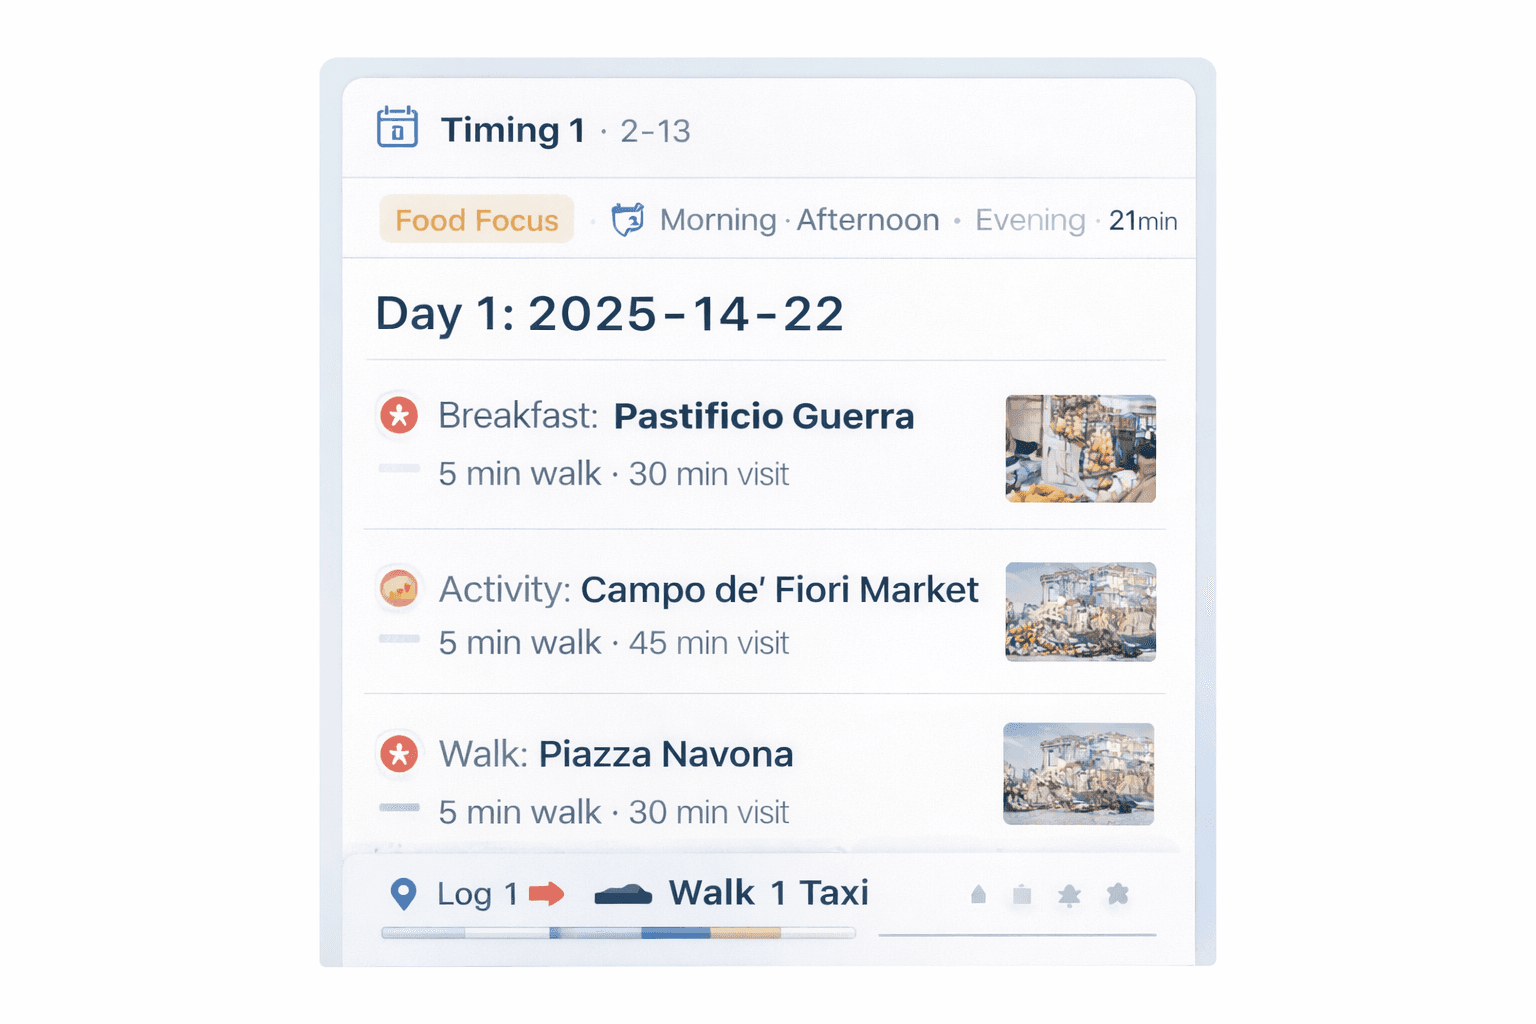This screenshot has height=1024, width=1536.
Task: Expand the Day 1 heading
Action: pos(609,313)
